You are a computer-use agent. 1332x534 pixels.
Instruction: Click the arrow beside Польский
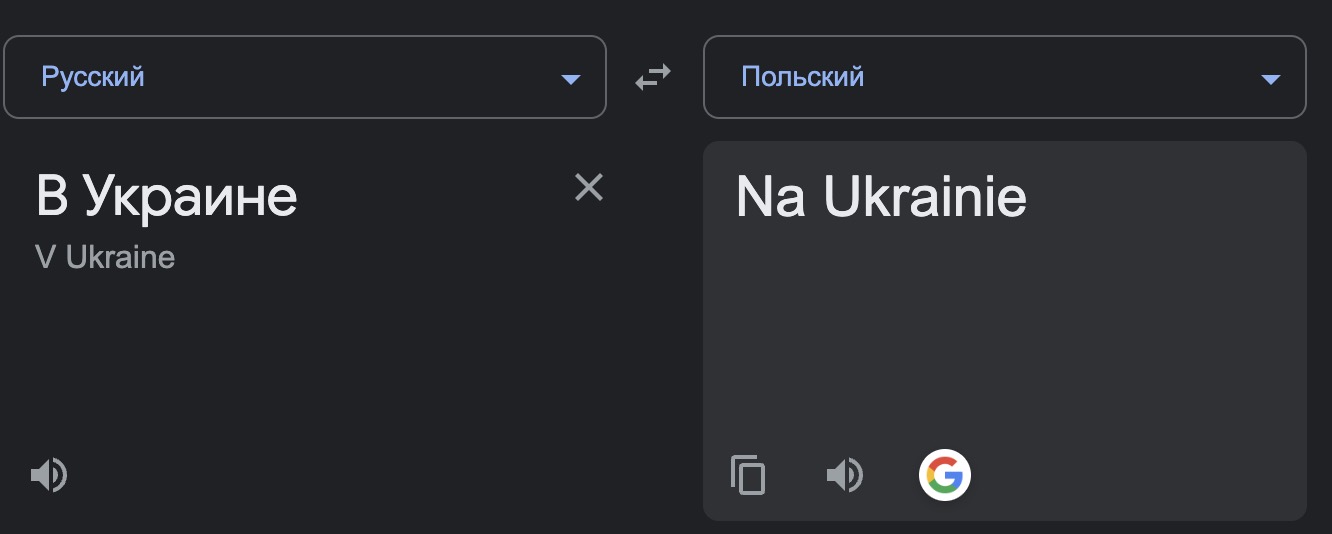click(1271, 79)
